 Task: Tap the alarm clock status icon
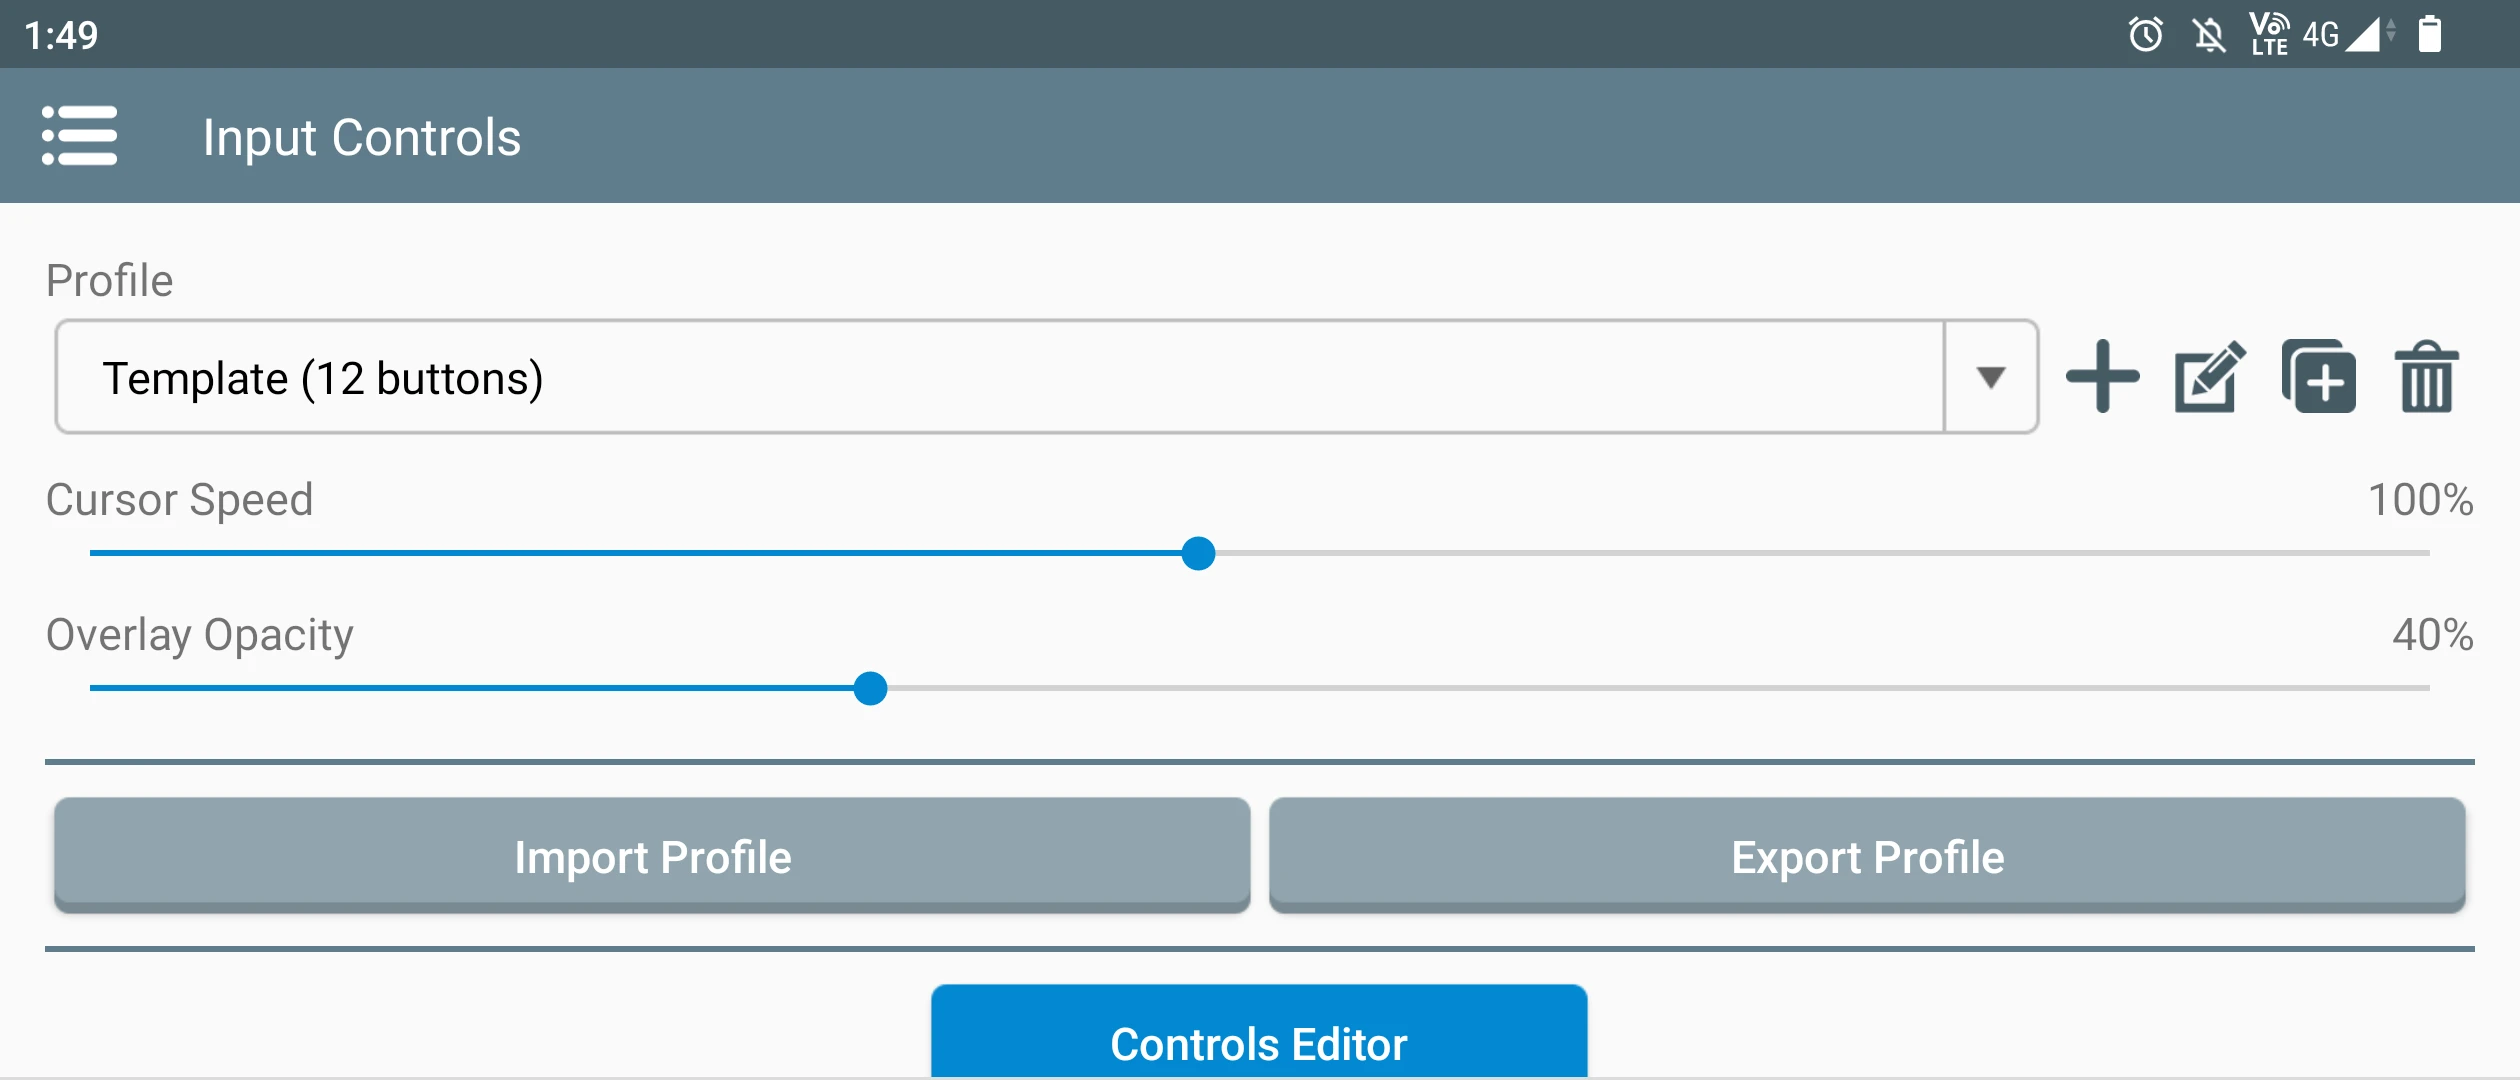[2145, 35]
